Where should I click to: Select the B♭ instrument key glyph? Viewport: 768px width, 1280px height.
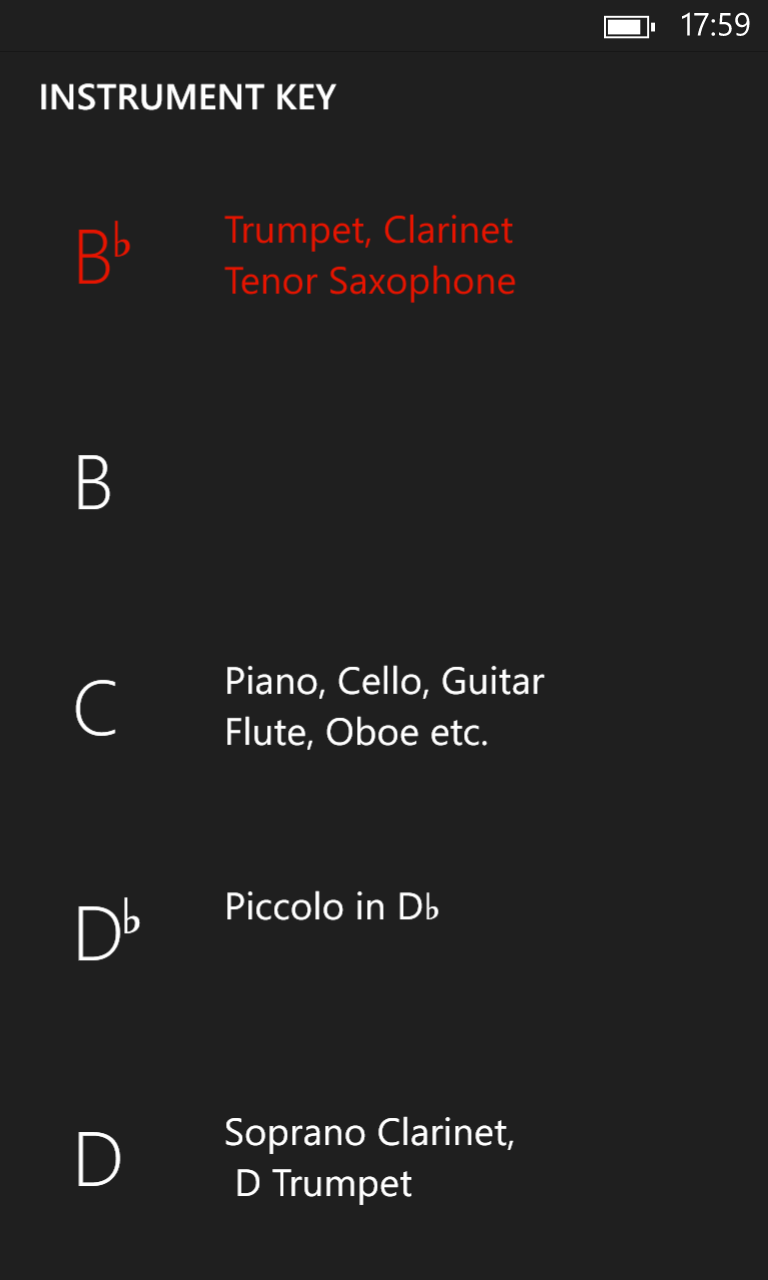(103, 257)
